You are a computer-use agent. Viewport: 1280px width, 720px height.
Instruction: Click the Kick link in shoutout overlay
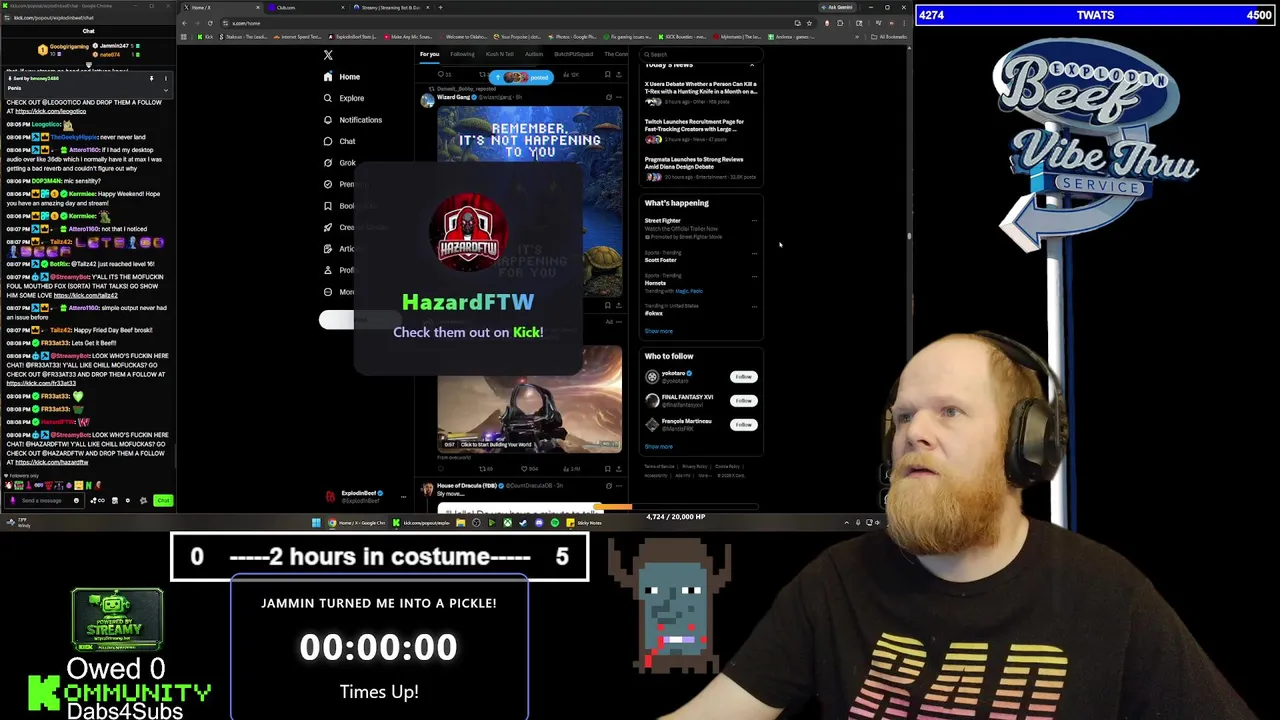point(527,332)
